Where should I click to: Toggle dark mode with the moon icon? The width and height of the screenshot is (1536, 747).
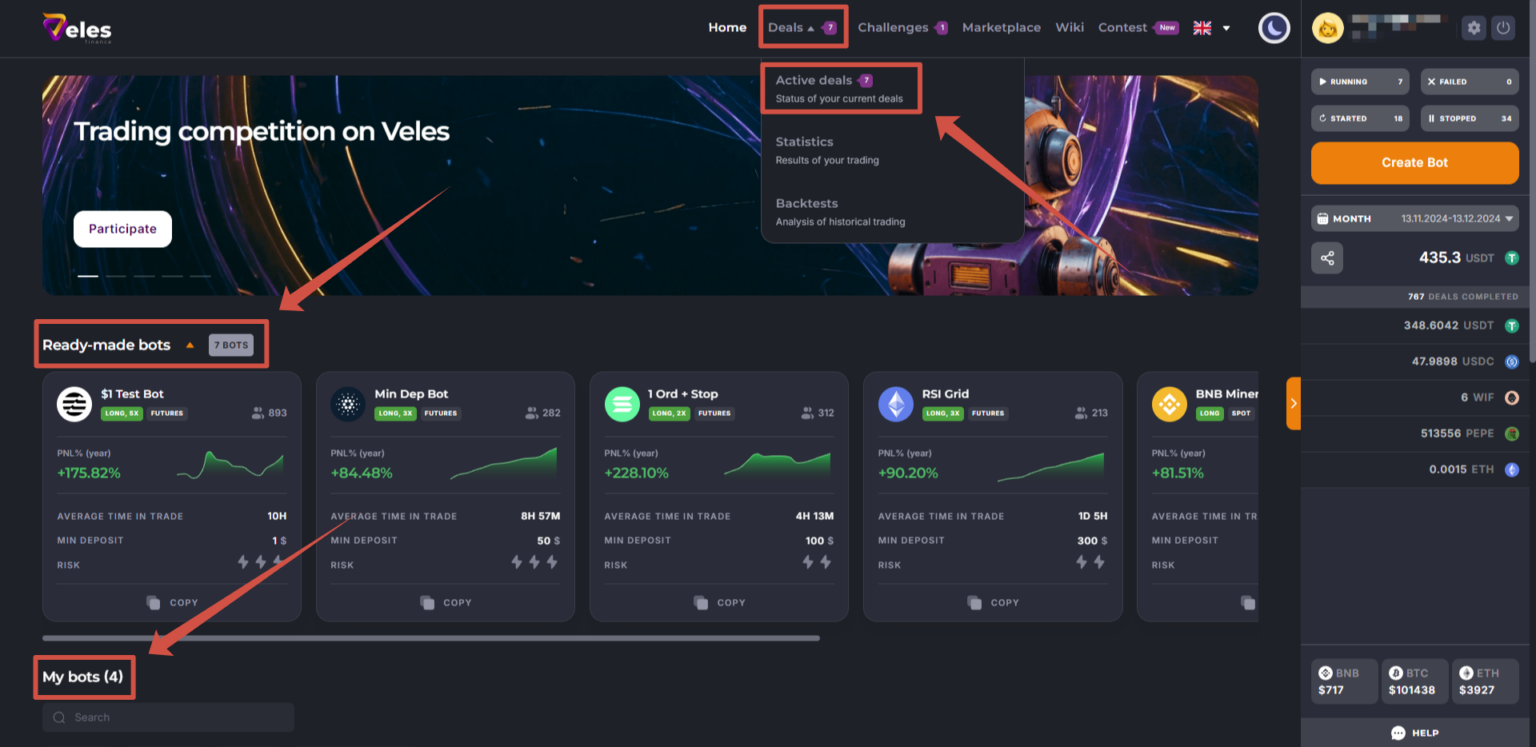(1274, 28)
